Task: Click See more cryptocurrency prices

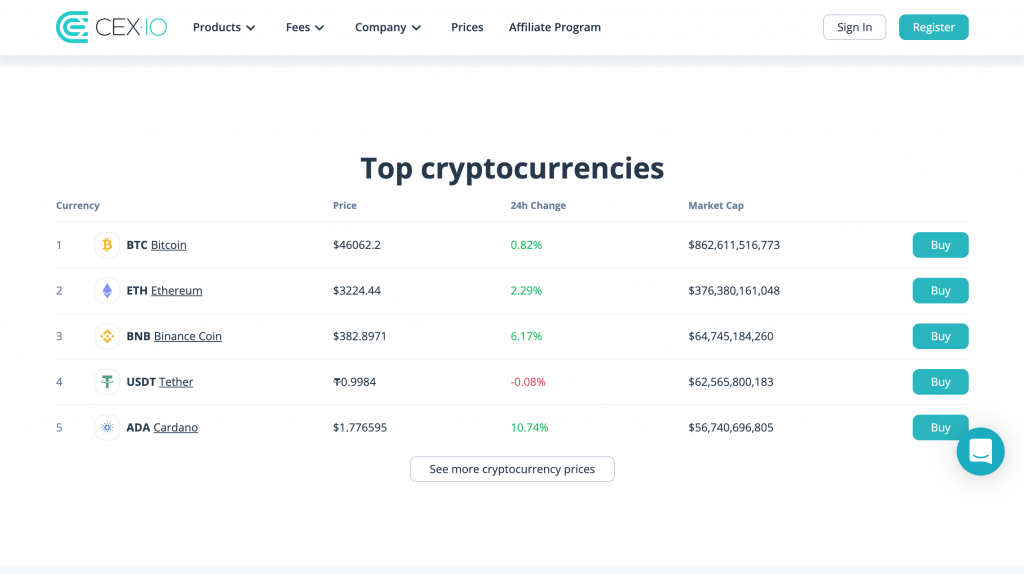Action: click(512, 469)
